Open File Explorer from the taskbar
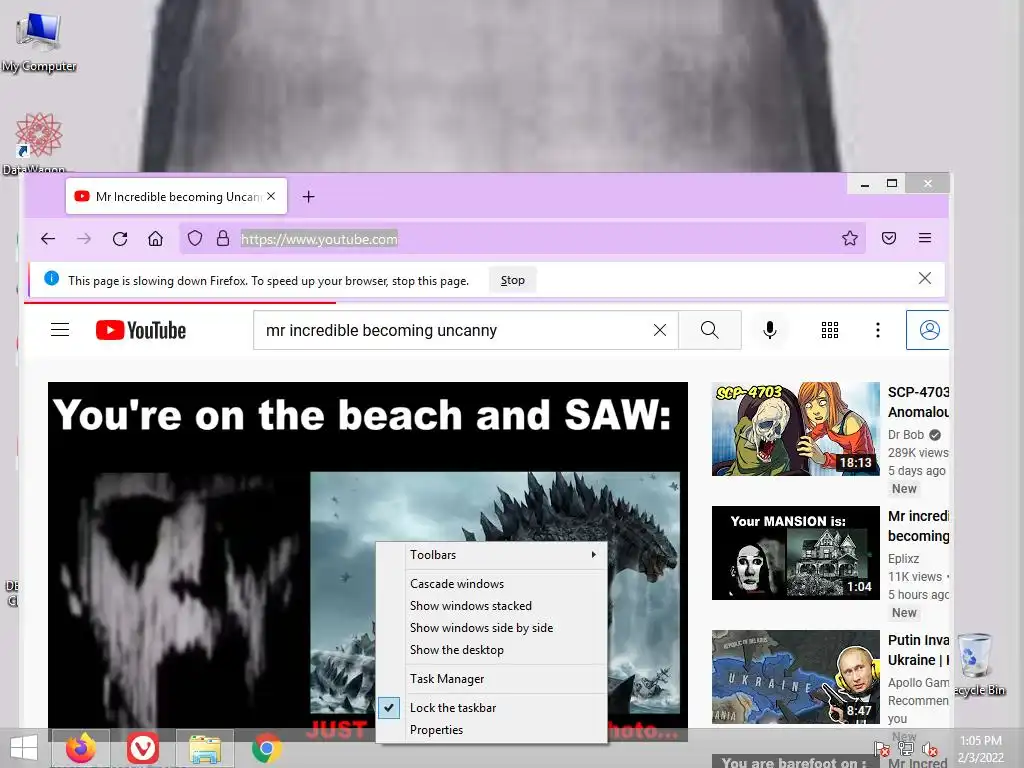Image resolution: width=1024 pixels, height=768 pixels. point(205,748)
